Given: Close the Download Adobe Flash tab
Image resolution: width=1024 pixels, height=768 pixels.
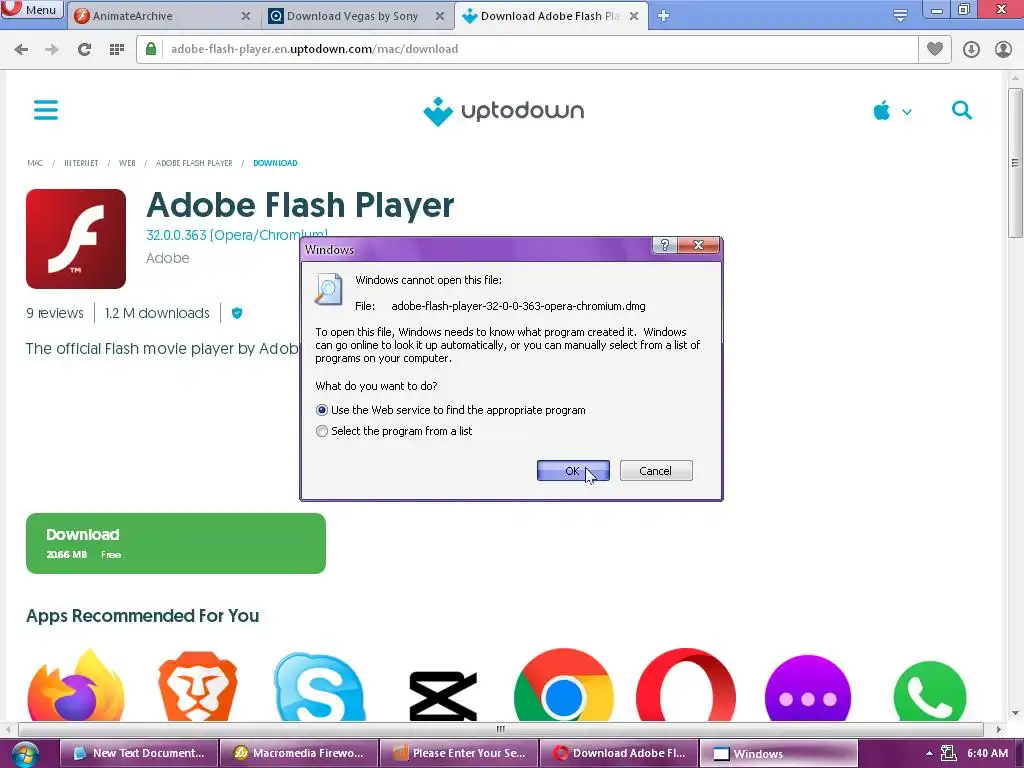Looking at the screenshot, I should point(634,16).
